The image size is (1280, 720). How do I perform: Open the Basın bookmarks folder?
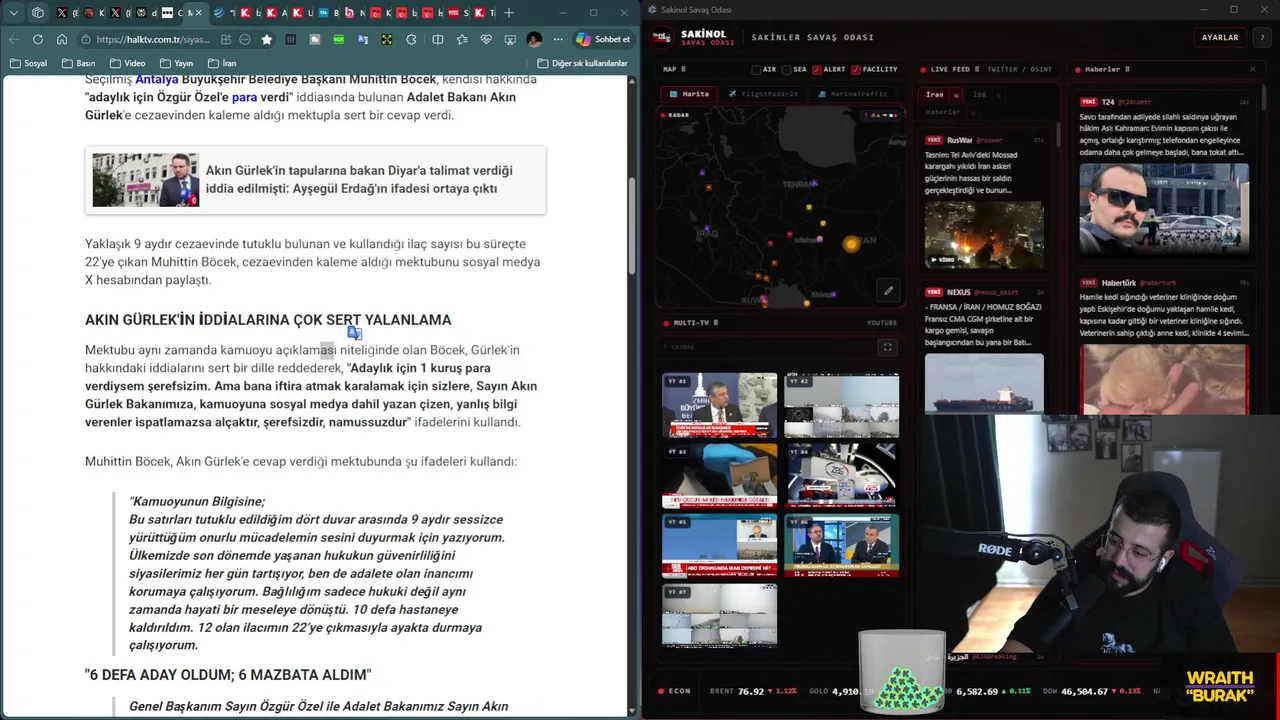(x=78, y=63)
